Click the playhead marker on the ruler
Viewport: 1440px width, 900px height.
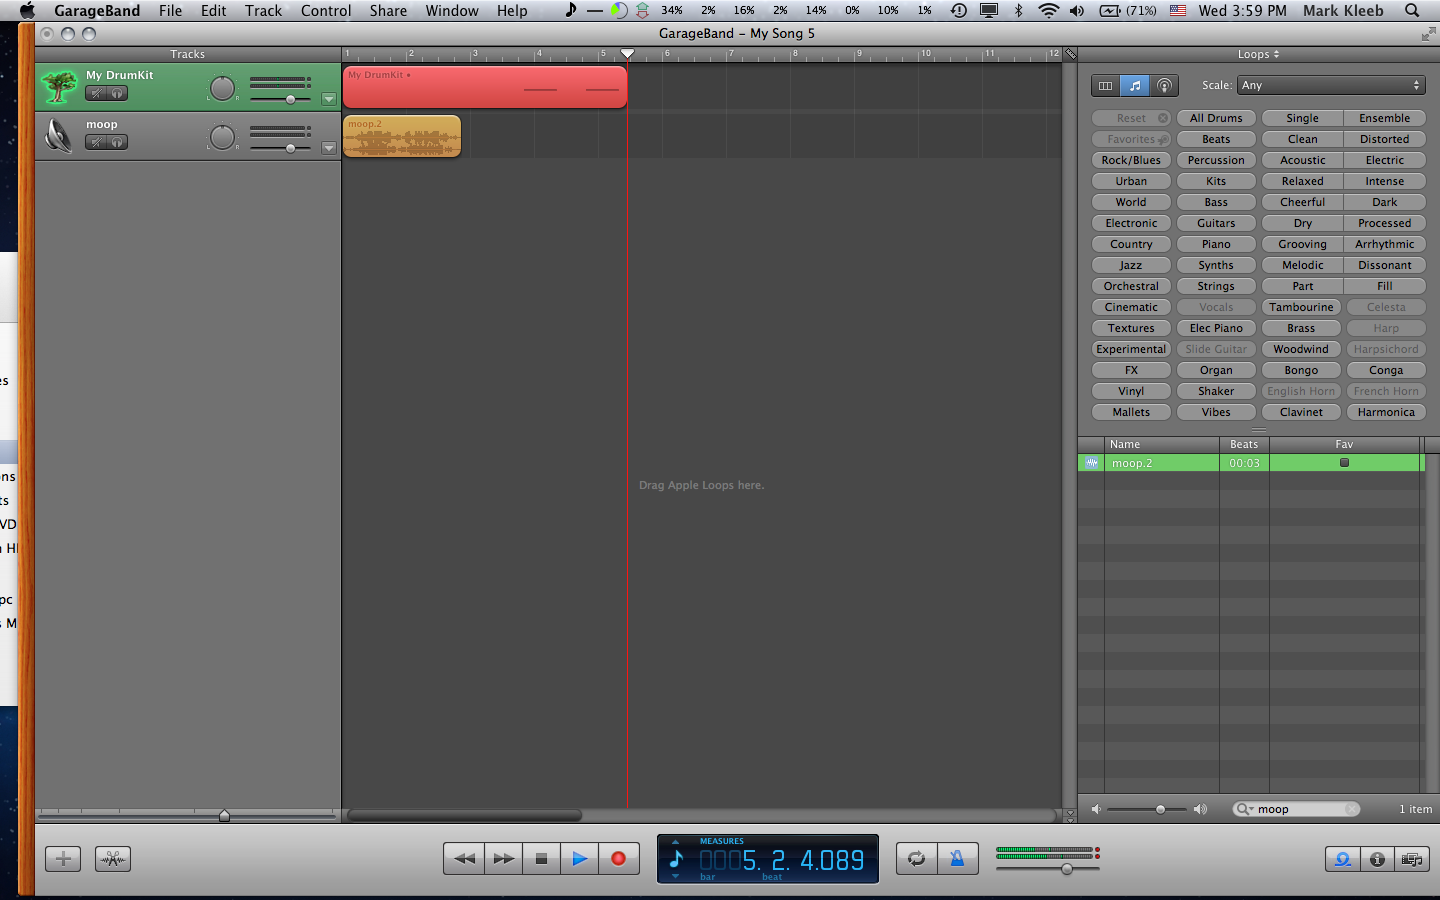(627, 54)
